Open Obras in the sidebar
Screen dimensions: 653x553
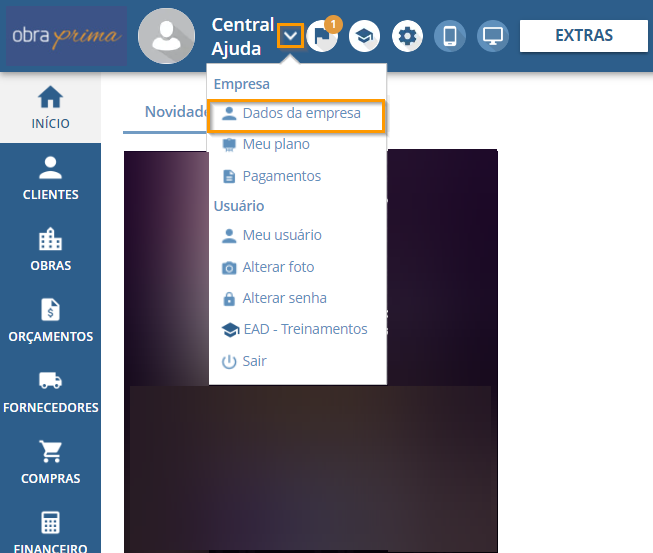click(50, 249)
